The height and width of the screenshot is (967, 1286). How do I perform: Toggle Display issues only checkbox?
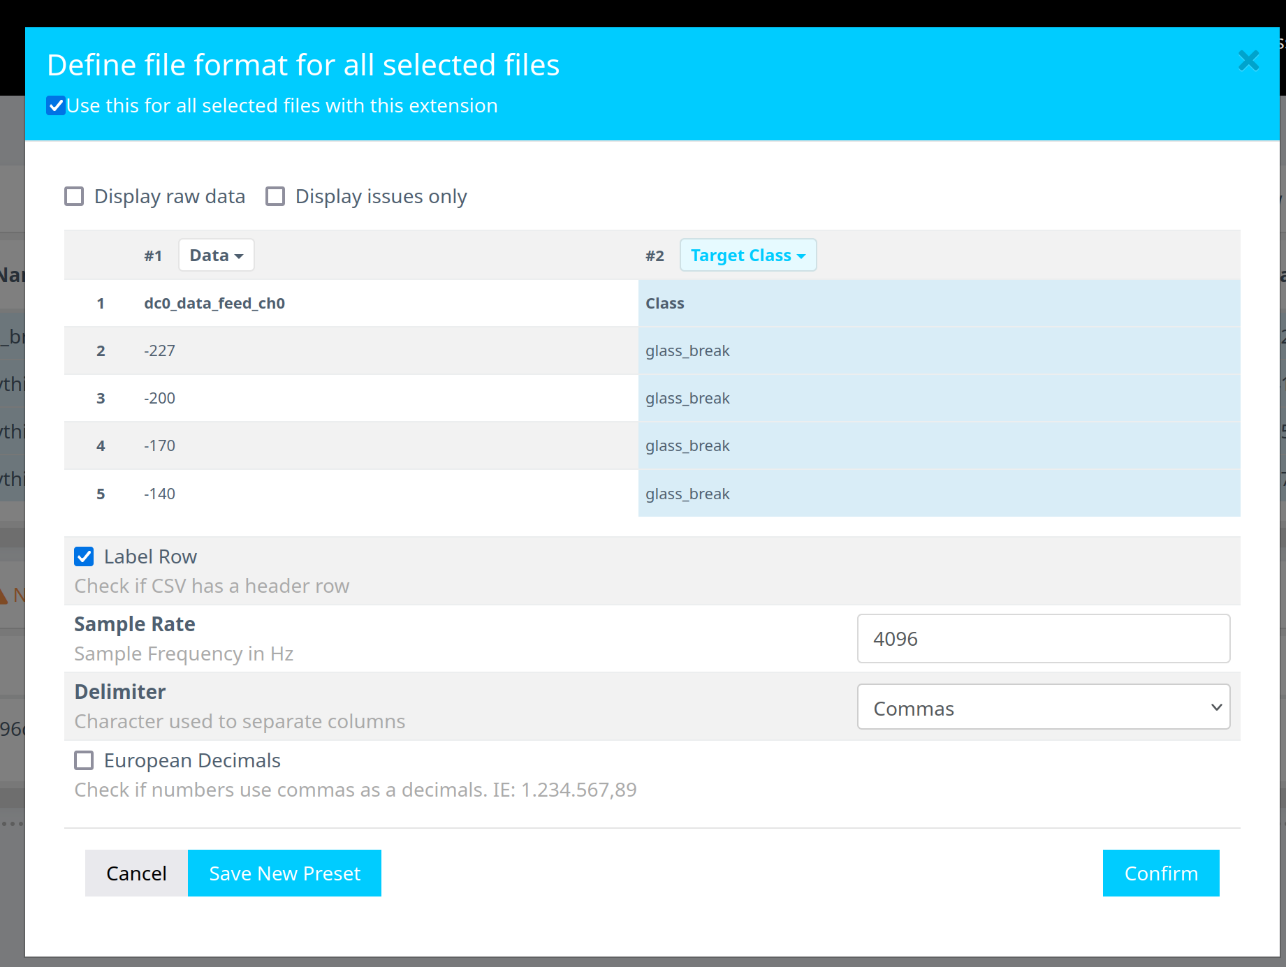tap(275, 196)
